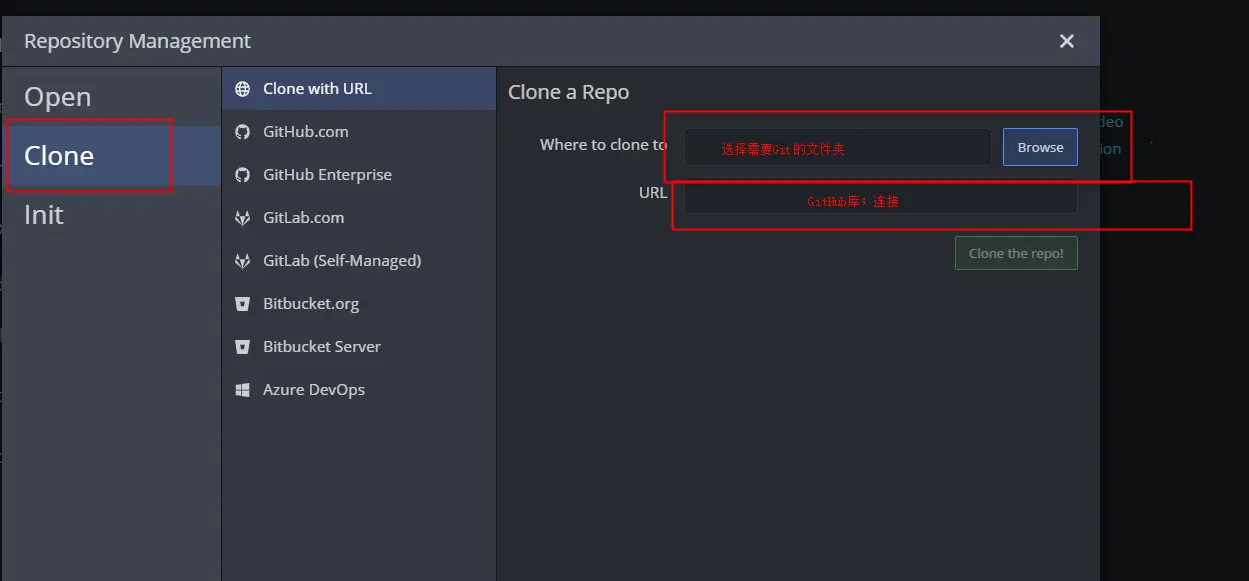
Task: Click the GitLab (Self-Managed) fox icon
Action: (242, 261)
